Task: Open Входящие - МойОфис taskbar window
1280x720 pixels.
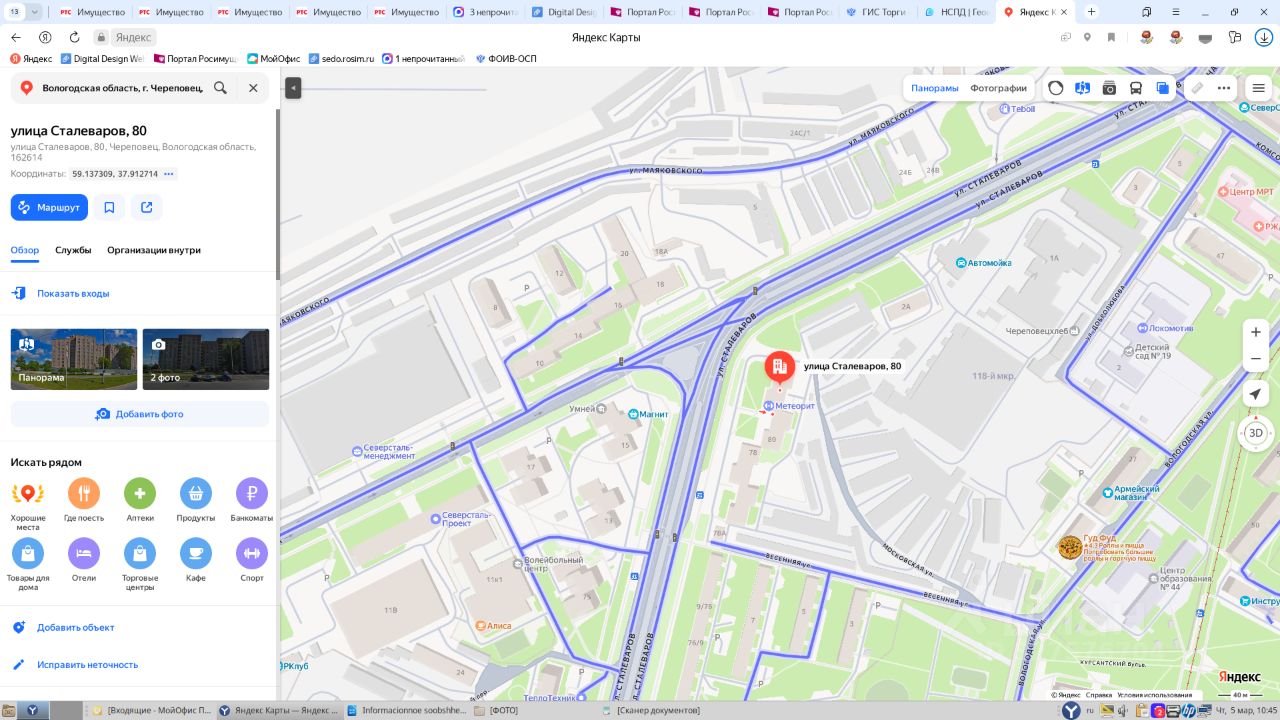Action: point(152,710)
